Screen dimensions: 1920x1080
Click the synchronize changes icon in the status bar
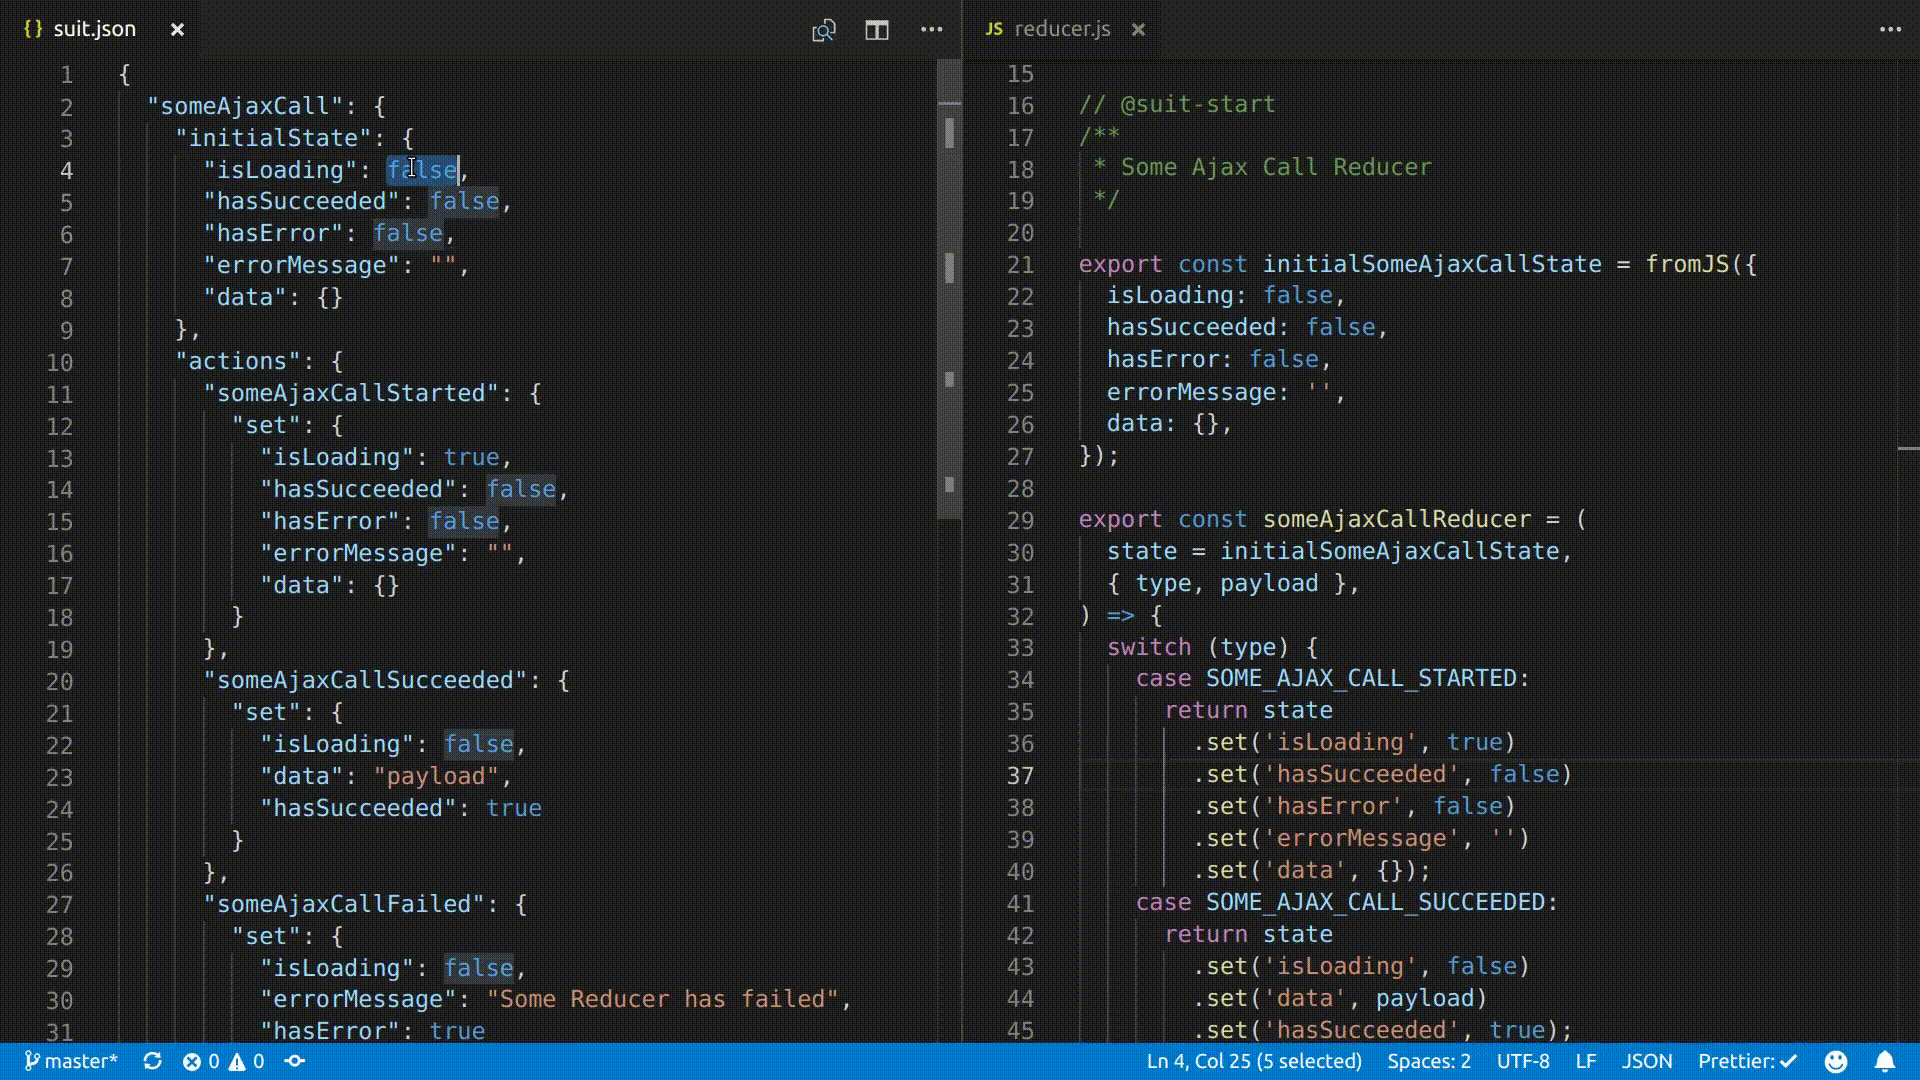(x=152, y=1061)
